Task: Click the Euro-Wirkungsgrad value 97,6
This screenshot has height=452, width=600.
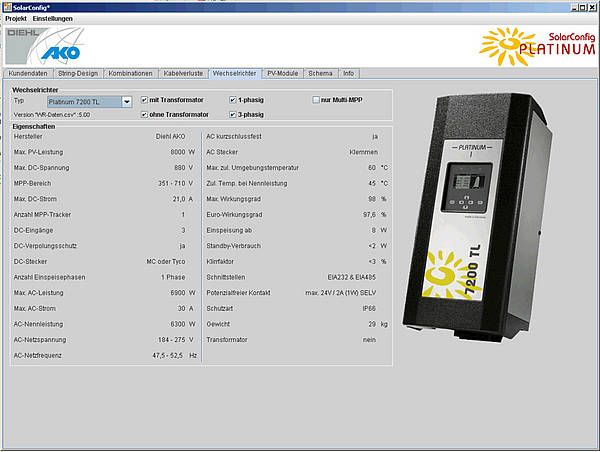Action: click(x=369, y=215)
